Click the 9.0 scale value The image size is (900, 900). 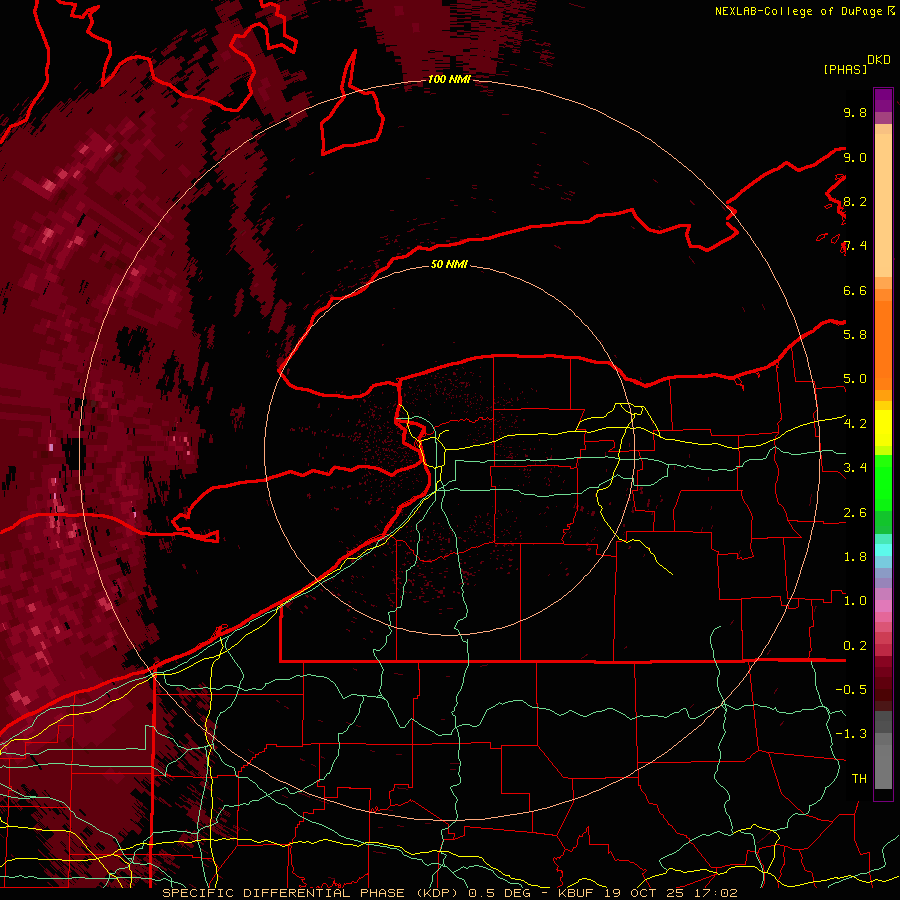click(x=855, y=157)
